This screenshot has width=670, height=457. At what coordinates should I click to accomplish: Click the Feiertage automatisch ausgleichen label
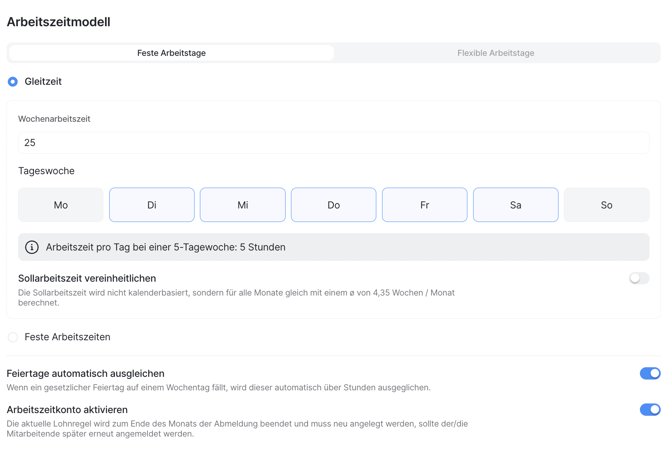tap(85, 373)
